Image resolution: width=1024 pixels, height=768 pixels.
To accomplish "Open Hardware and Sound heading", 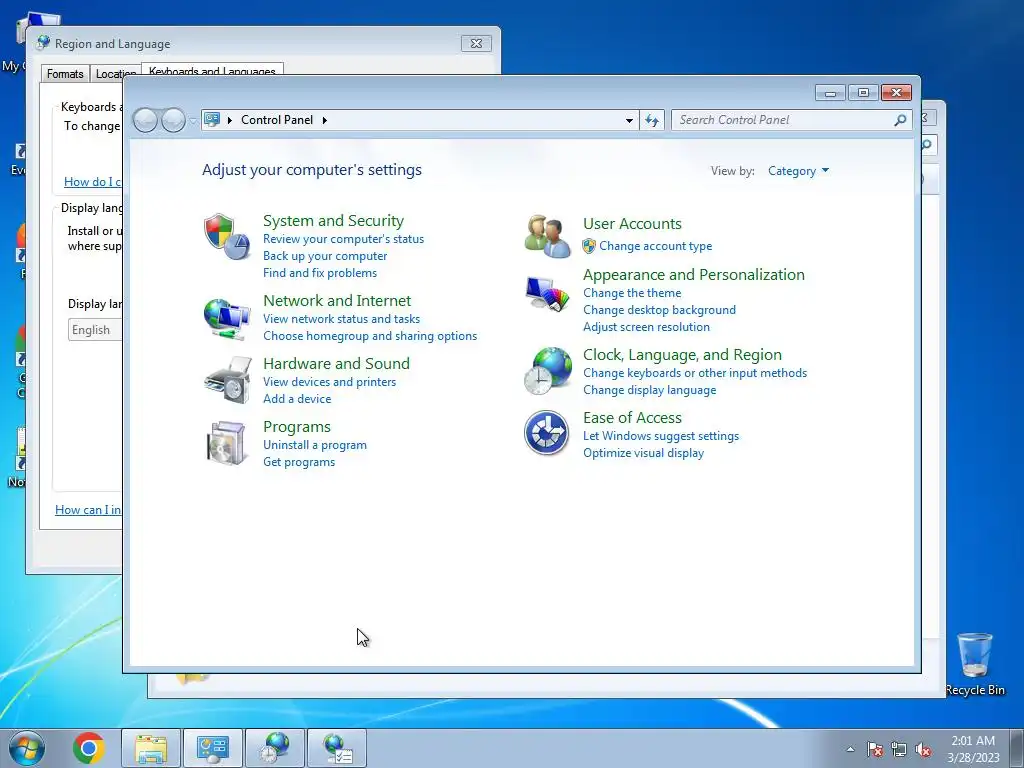I will tap(336, 363).
